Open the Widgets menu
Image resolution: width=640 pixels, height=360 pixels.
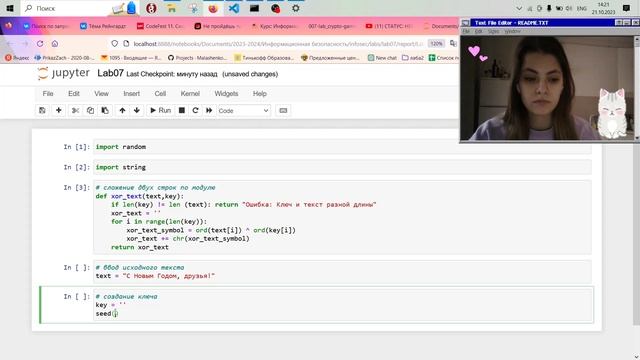point(226,94)
